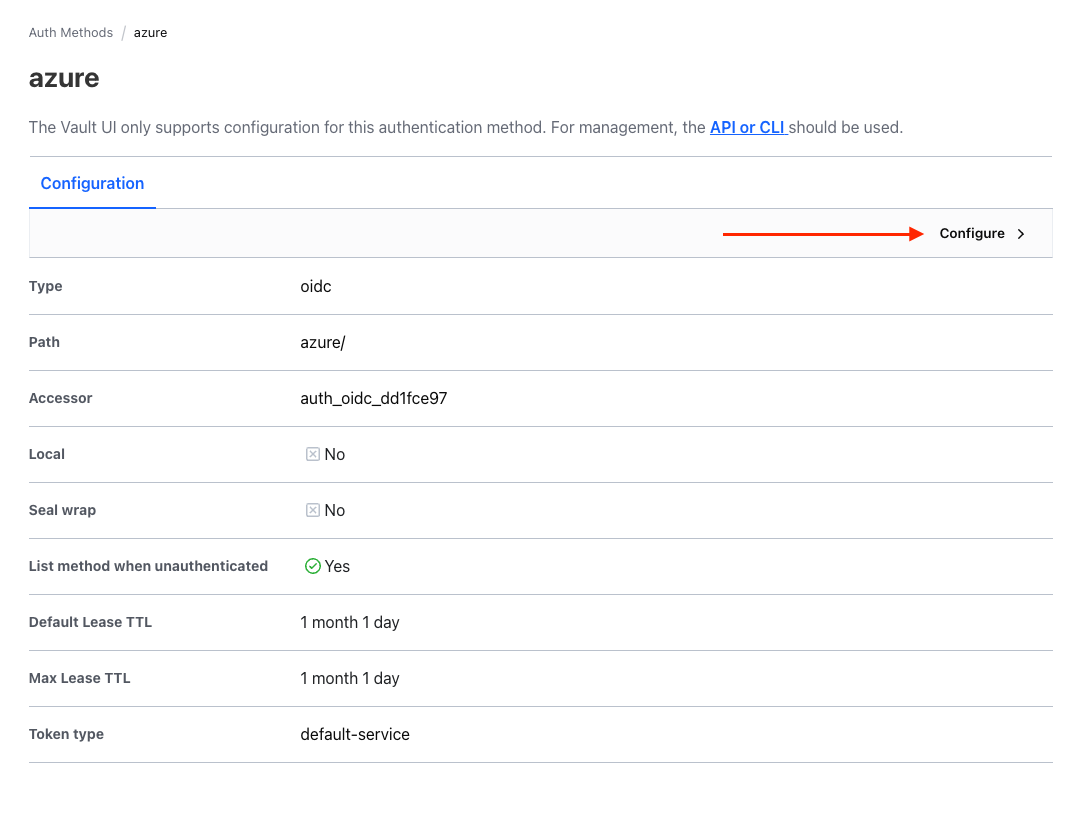Select the accessor value auth_oidc_dd1fce97

373,398
